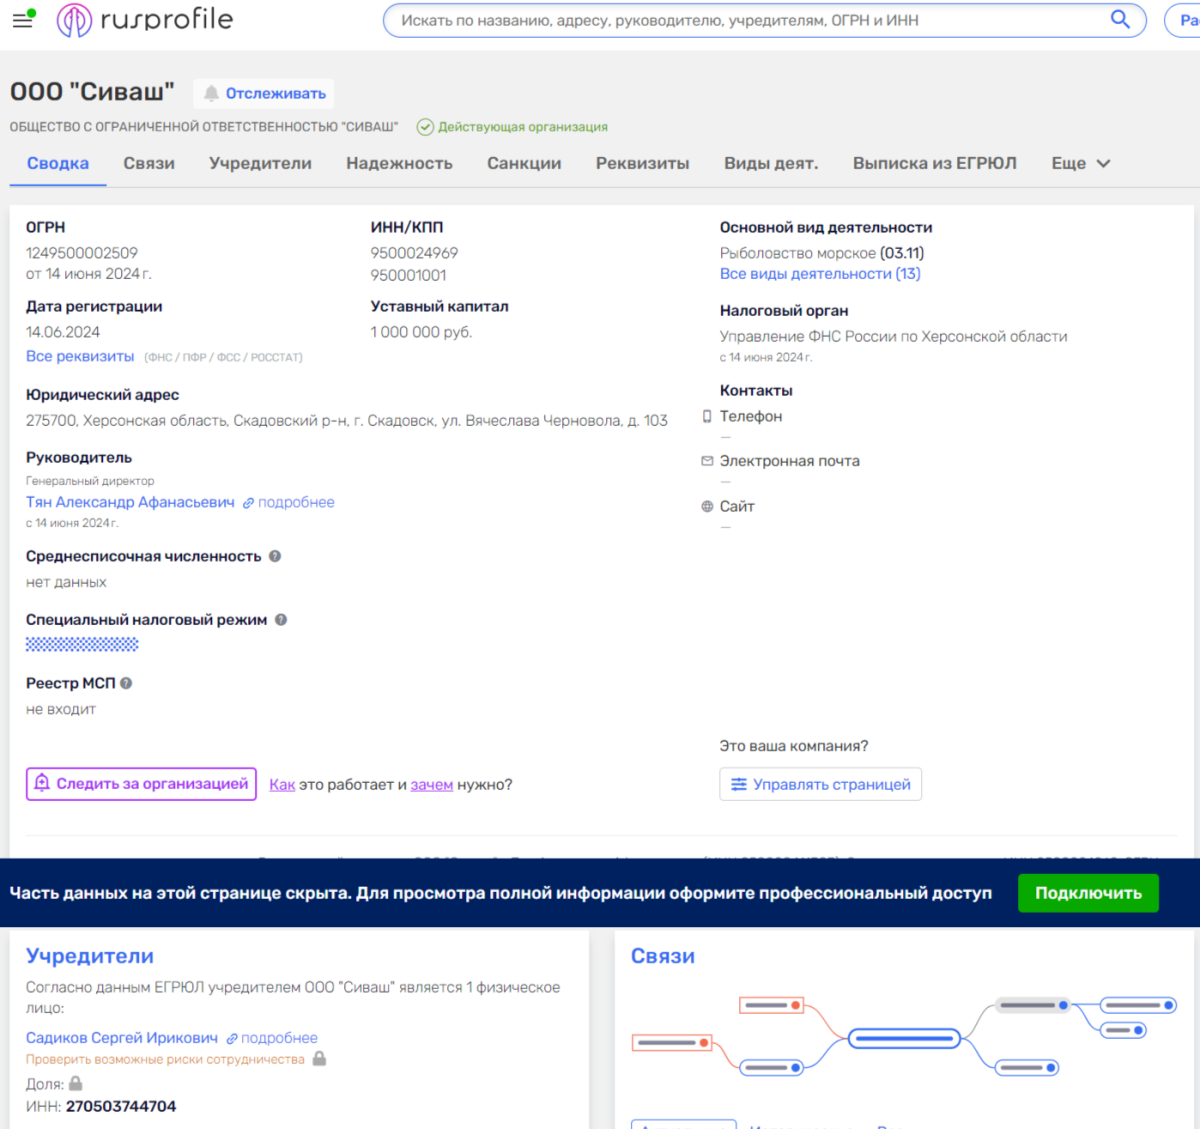Image resolution: width=1200 pixels, height=1129 pixels.
Task: Click the envelope icon by Электронная почта
Action: click(707, 461)
